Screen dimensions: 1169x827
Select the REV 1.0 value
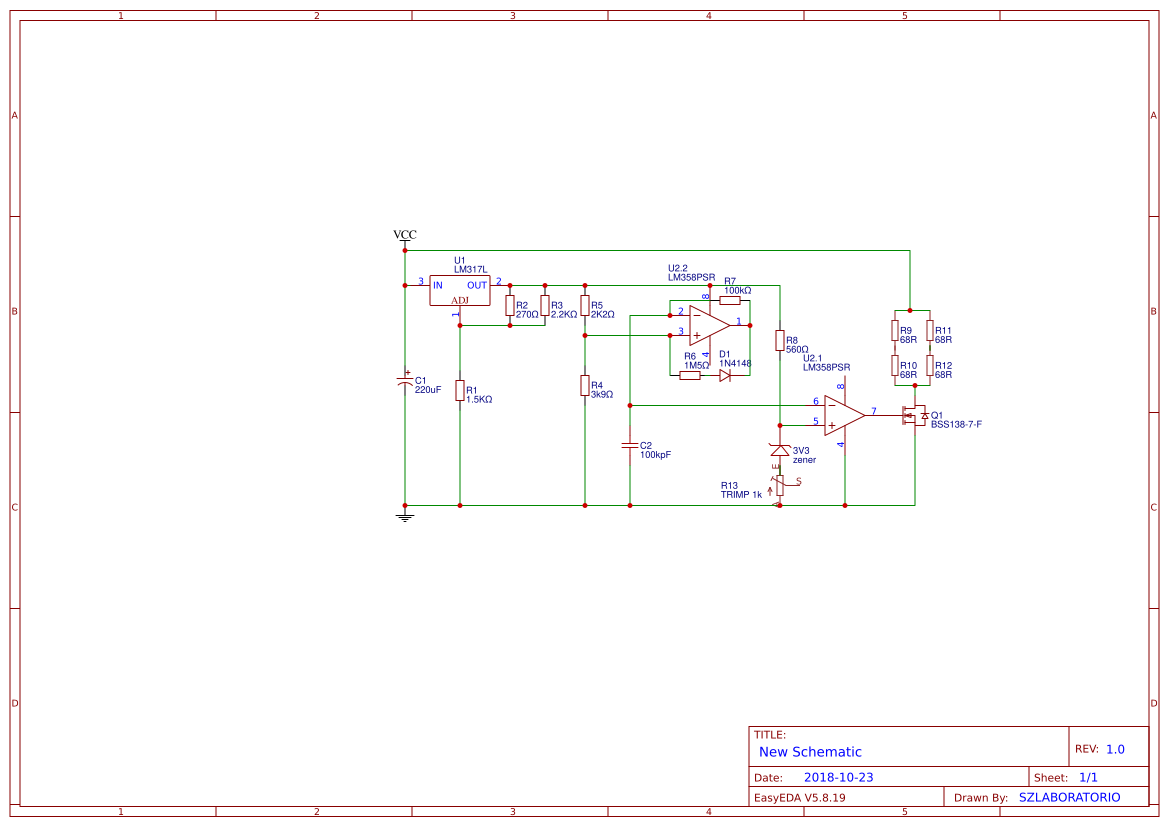pos(1115,749)
